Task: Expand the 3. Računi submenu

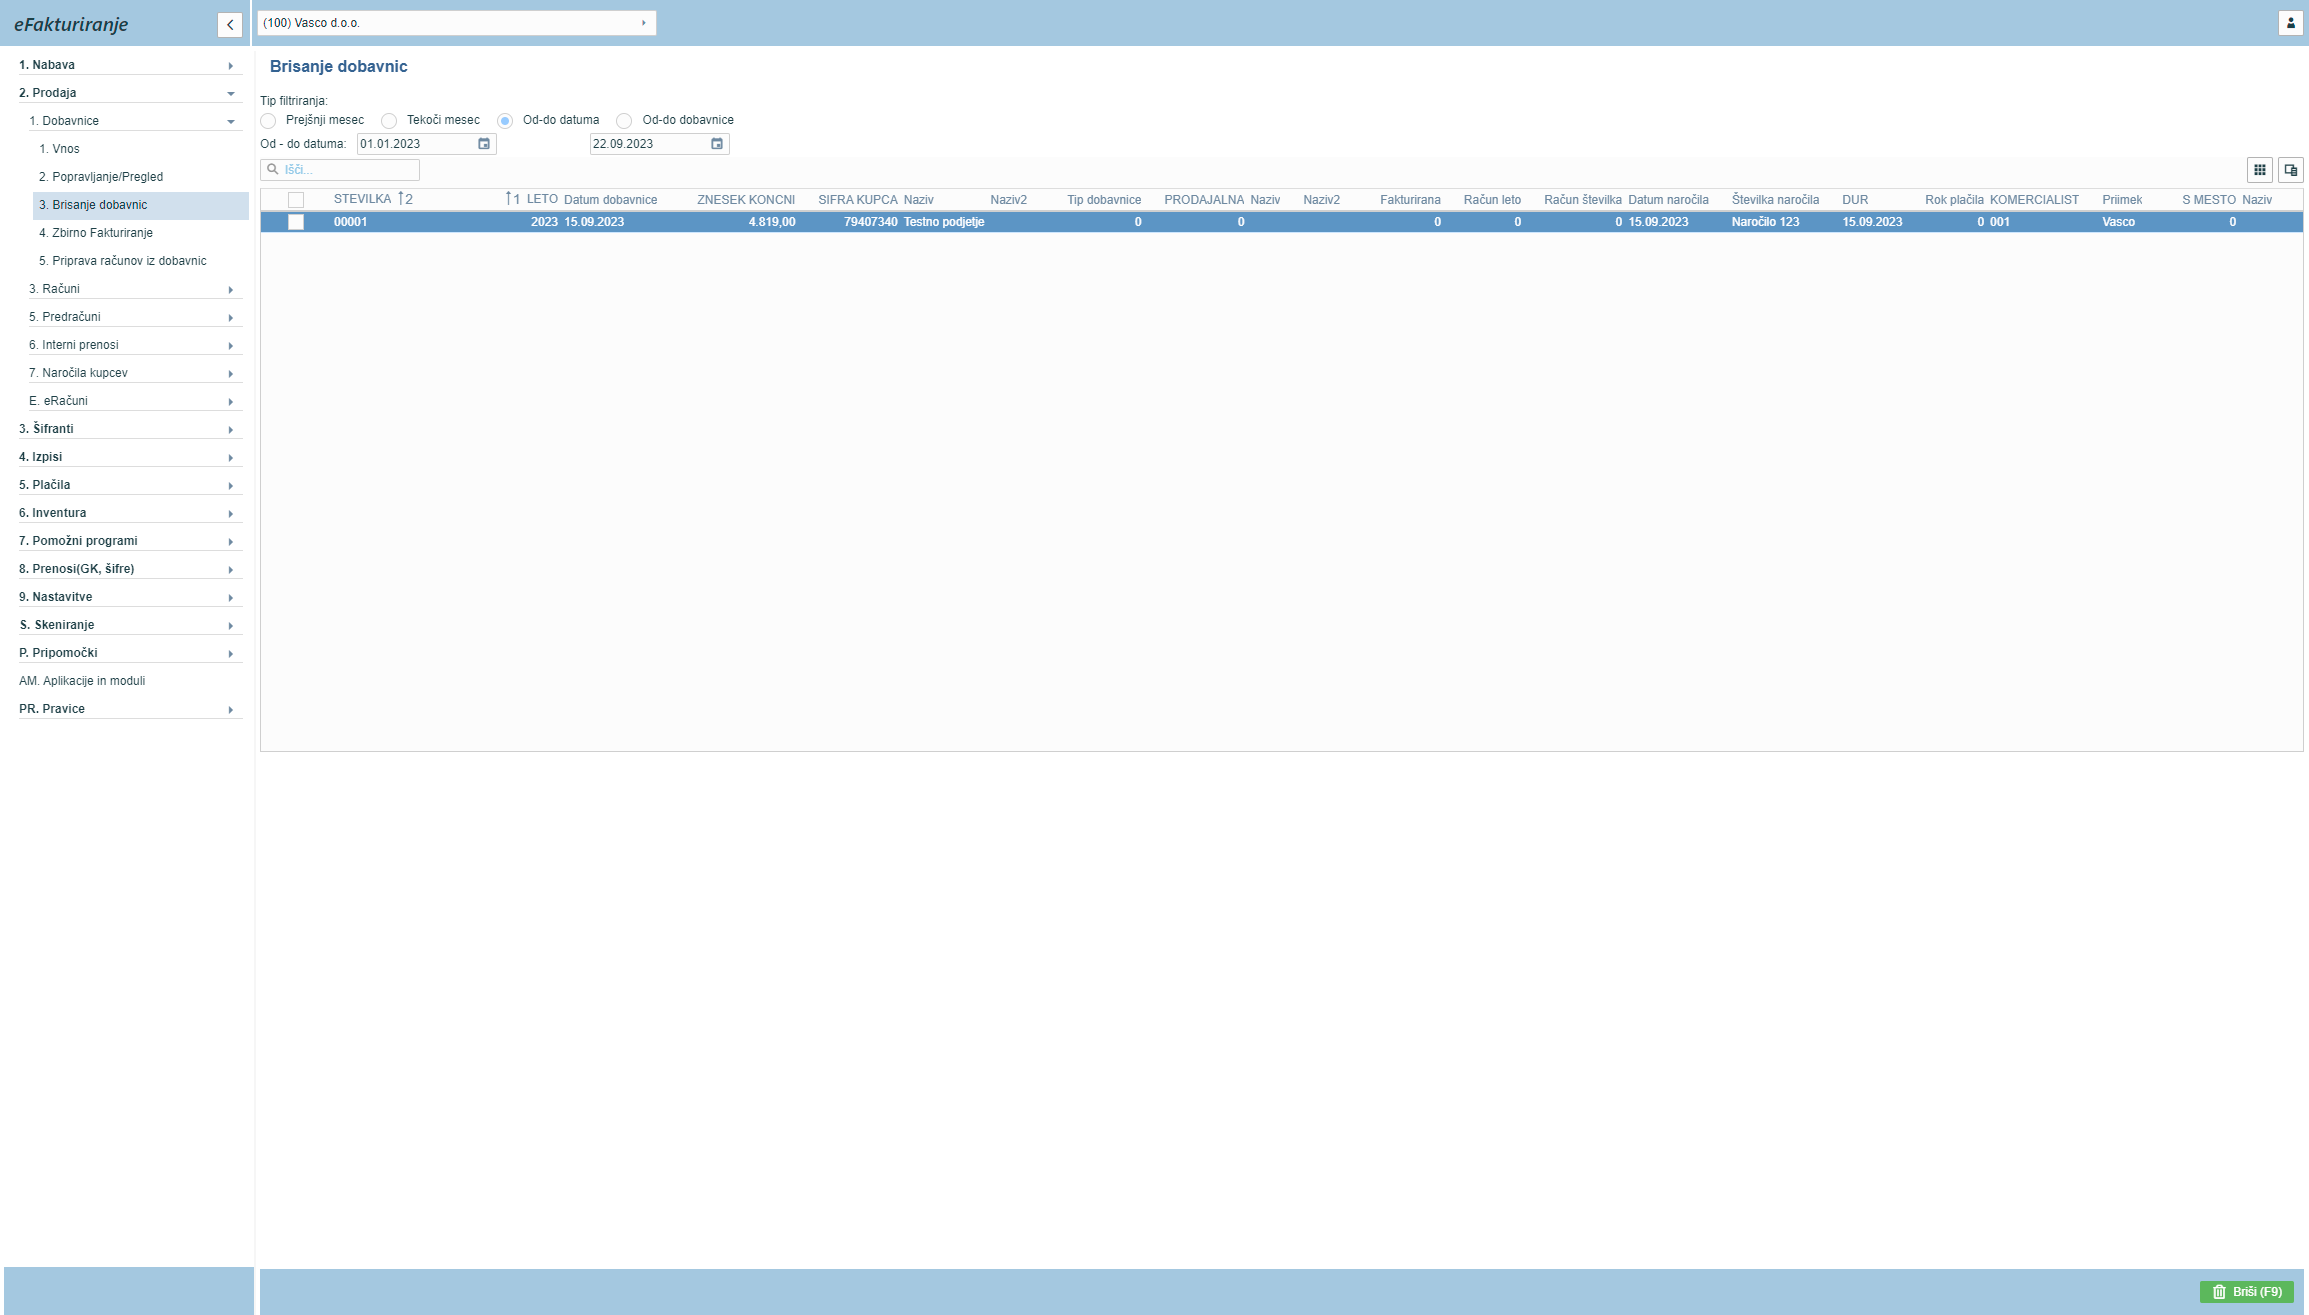Action: coord(135,289)
